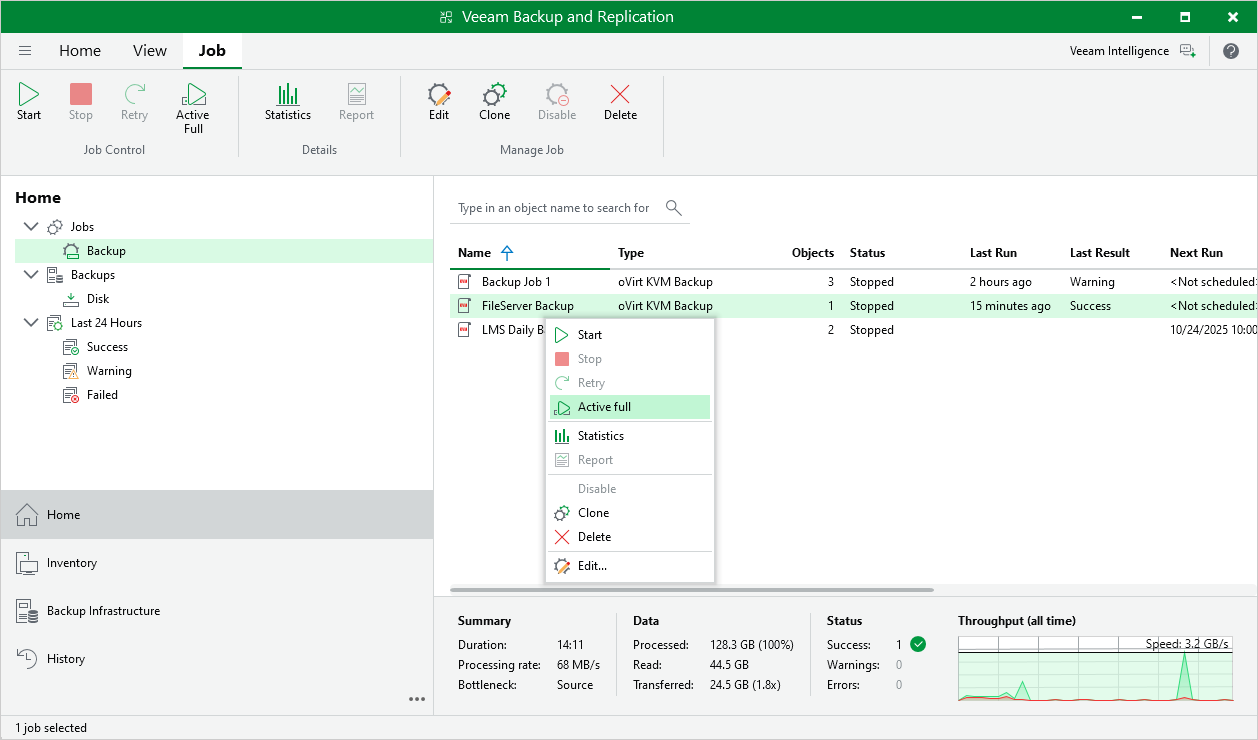Click the Success result of FileServer Backup
The height and width of the screenshot is (740, 1258).
pyautogui.click(x=1090, y=306)
